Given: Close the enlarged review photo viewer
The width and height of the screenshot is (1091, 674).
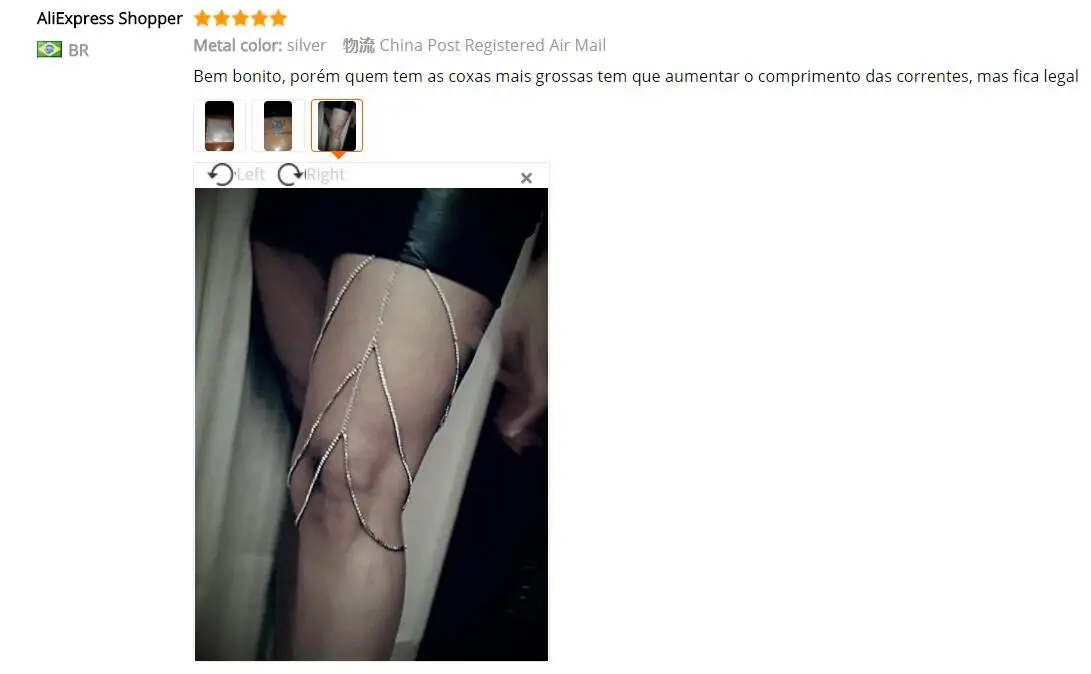Looking at the screenshot, I should tap(526, 178).
